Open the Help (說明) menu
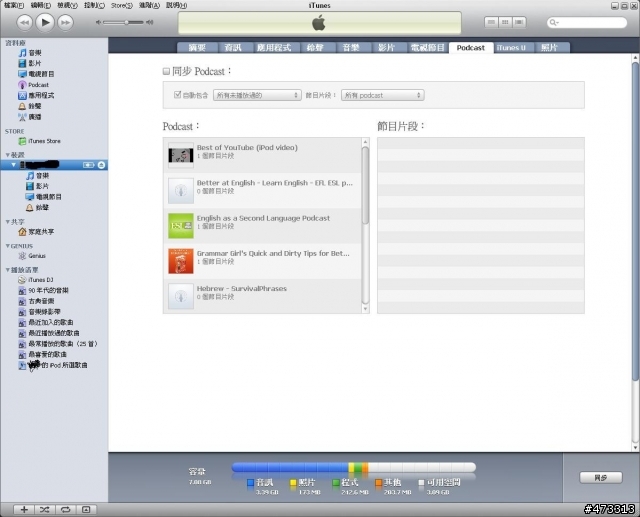Viewport: 640px width, 517px height. pyautogui.click(x=176, y=5)
